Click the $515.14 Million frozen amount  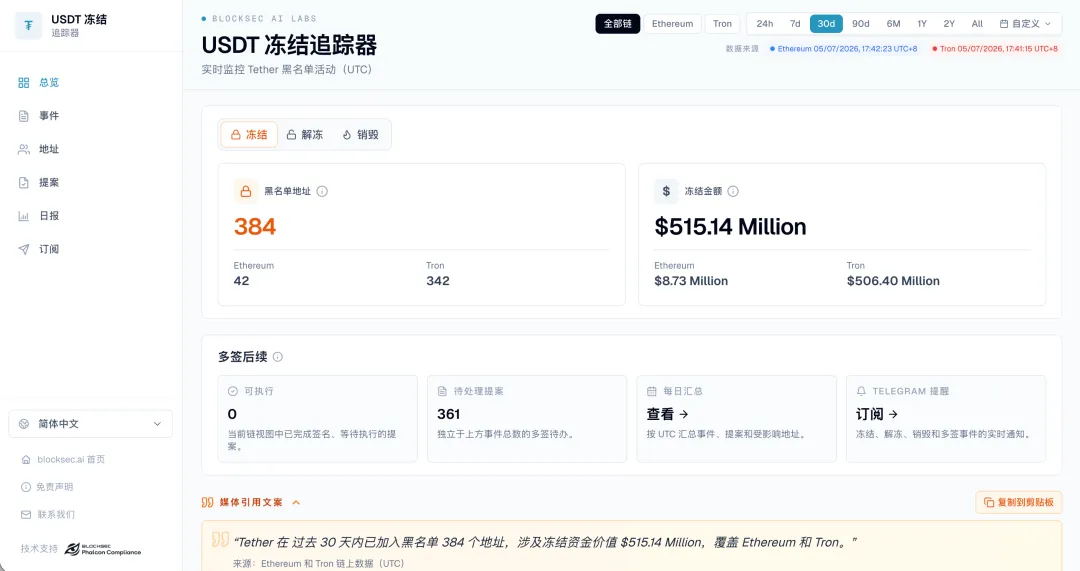point(730,227)
